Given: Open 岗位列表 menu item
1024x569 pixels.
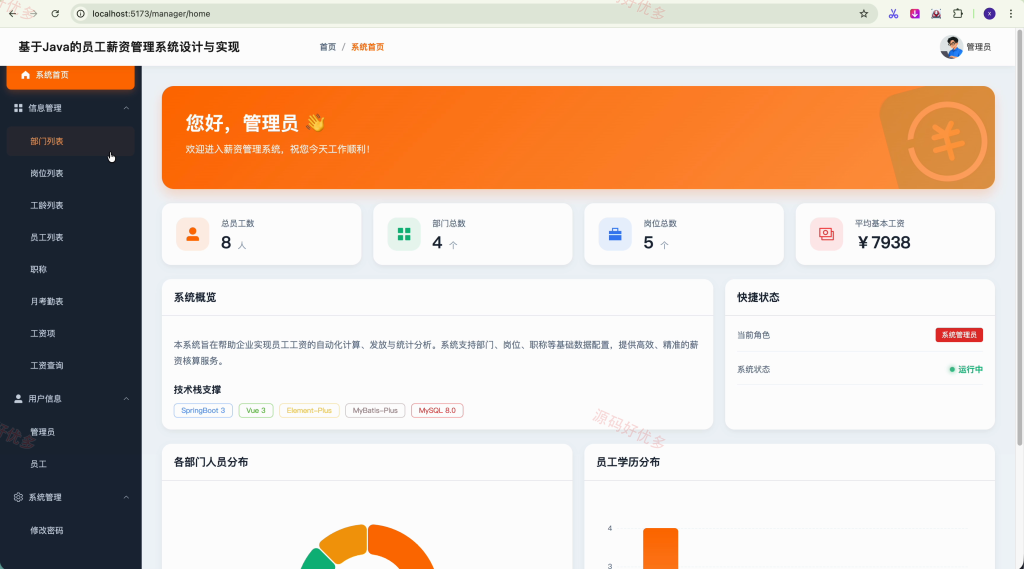Looking at the screenshot, I should pyautogui.click(x=71, y=173).
